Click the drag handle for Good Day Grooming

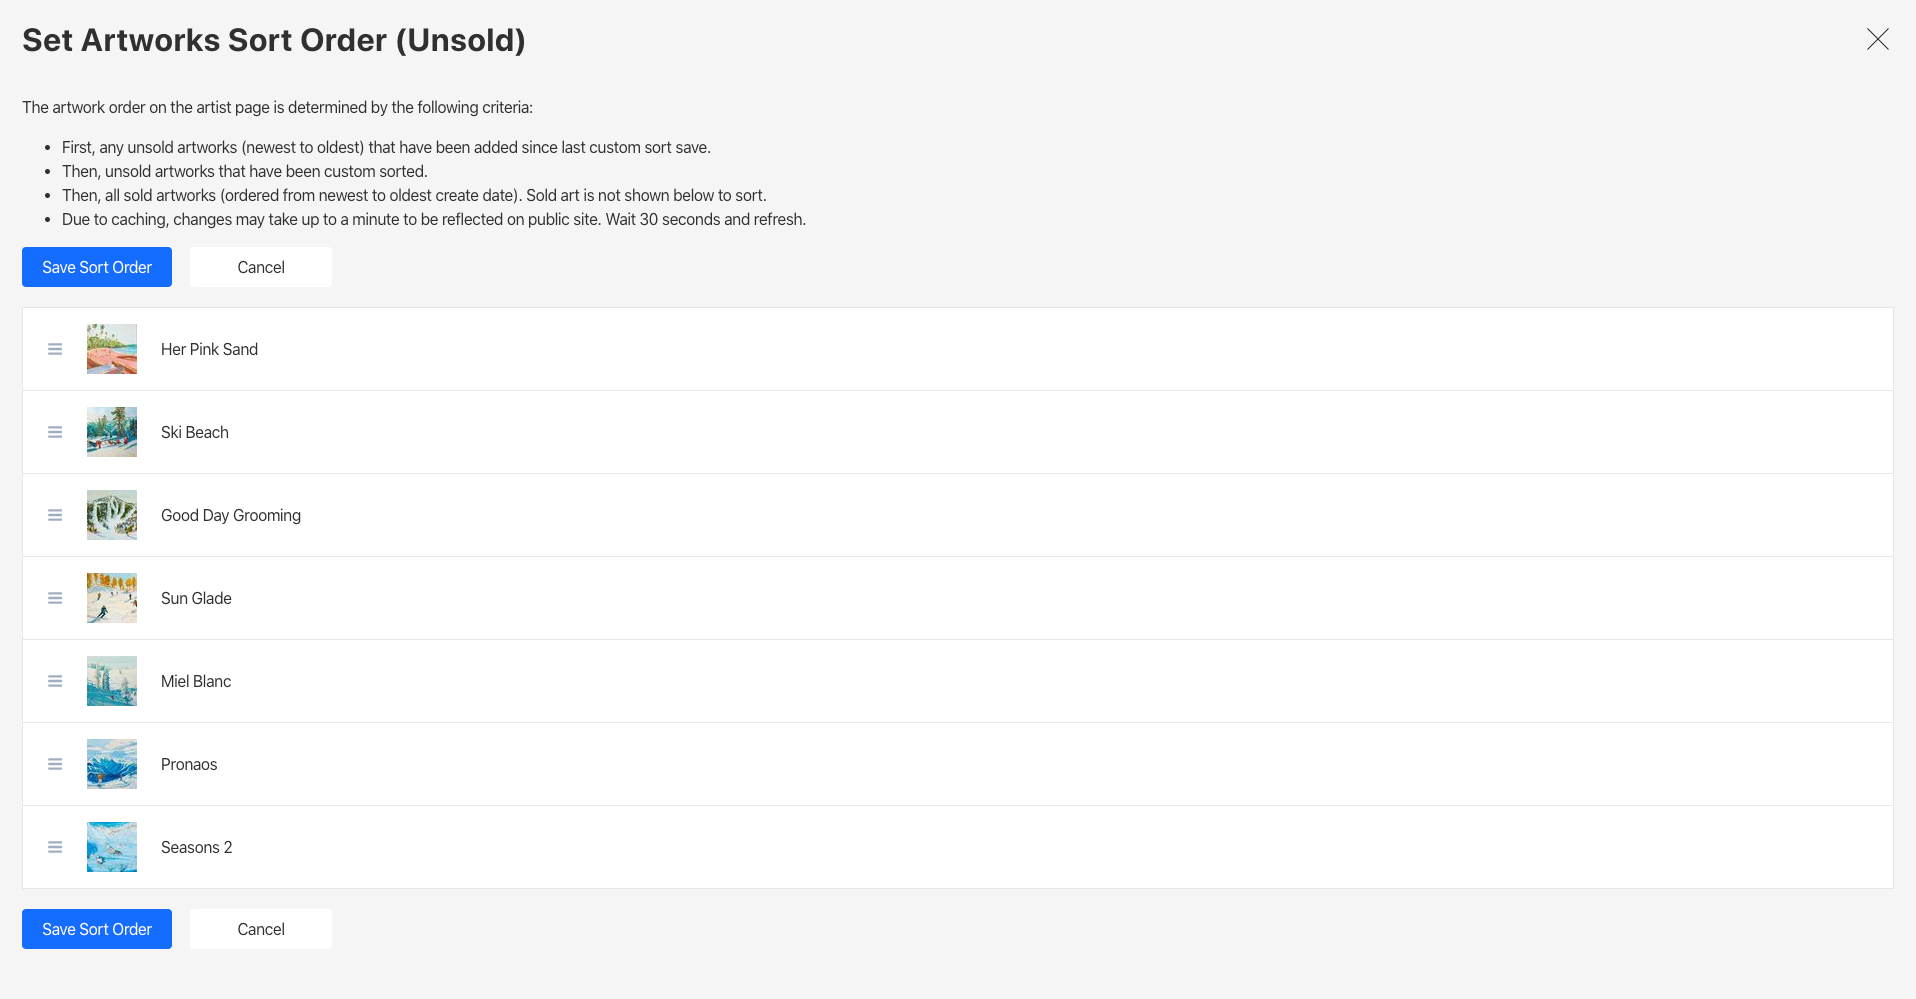pos(55,515)
